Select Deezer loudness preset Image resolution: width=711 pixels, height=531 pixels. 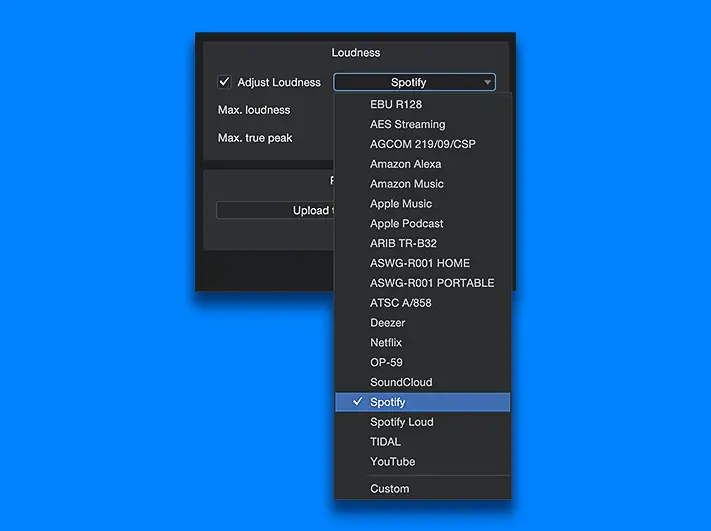[390, 323]
